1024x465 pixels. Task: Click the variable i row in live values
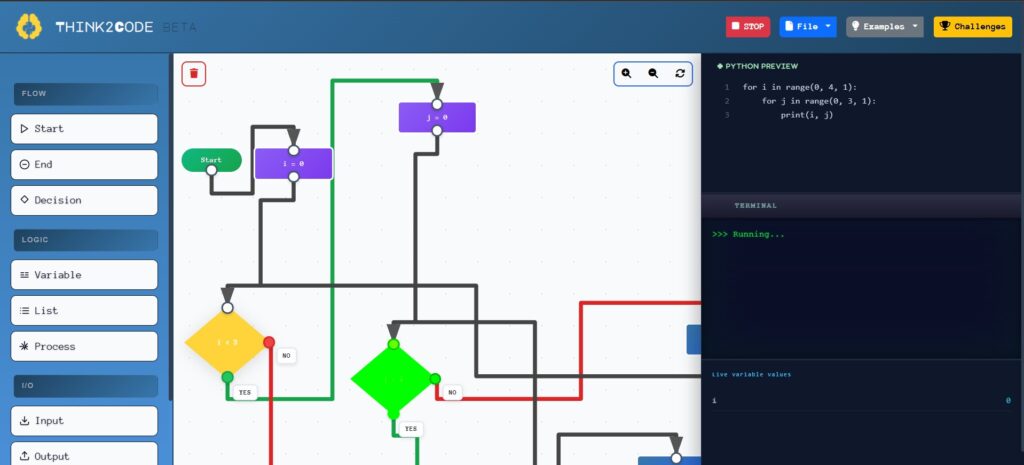pos(862,400)
